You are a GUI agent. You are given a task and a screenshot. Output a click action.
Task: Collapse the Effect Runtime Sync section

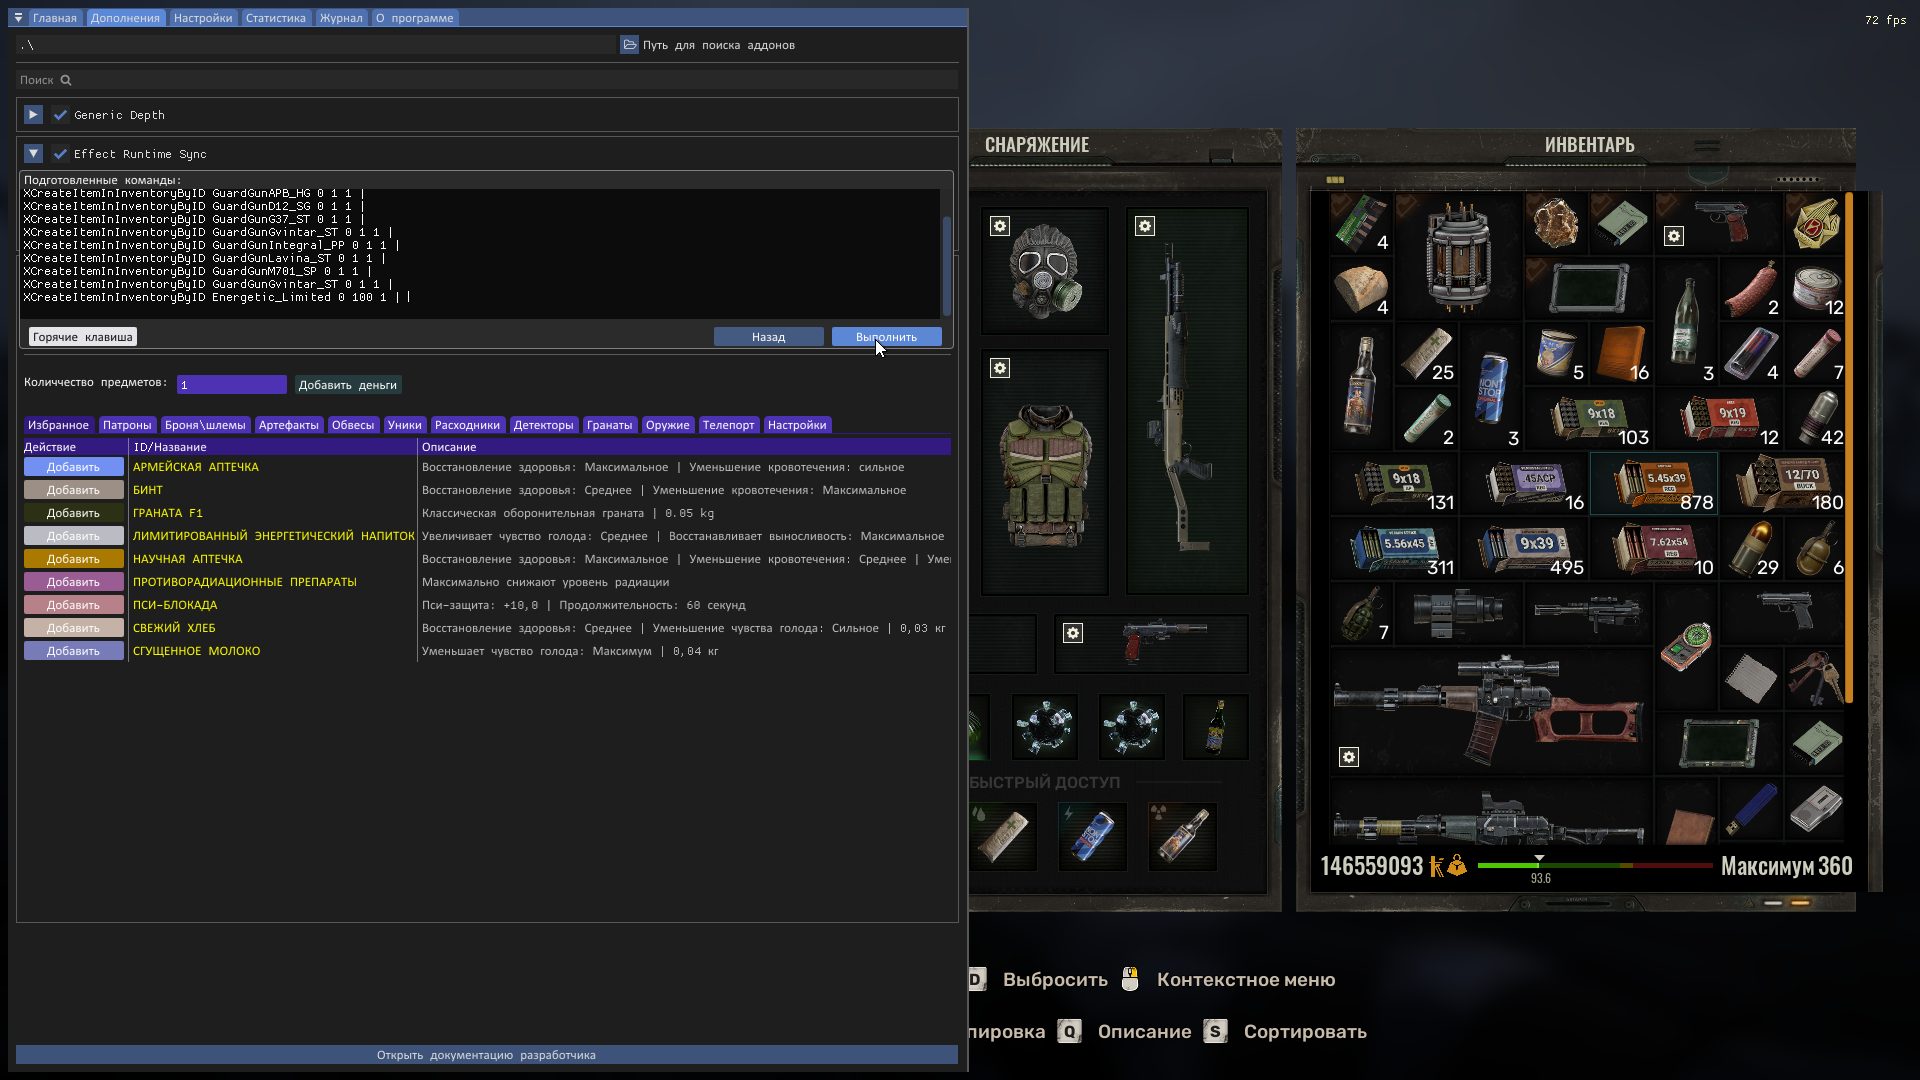click(x=33, y=153)
